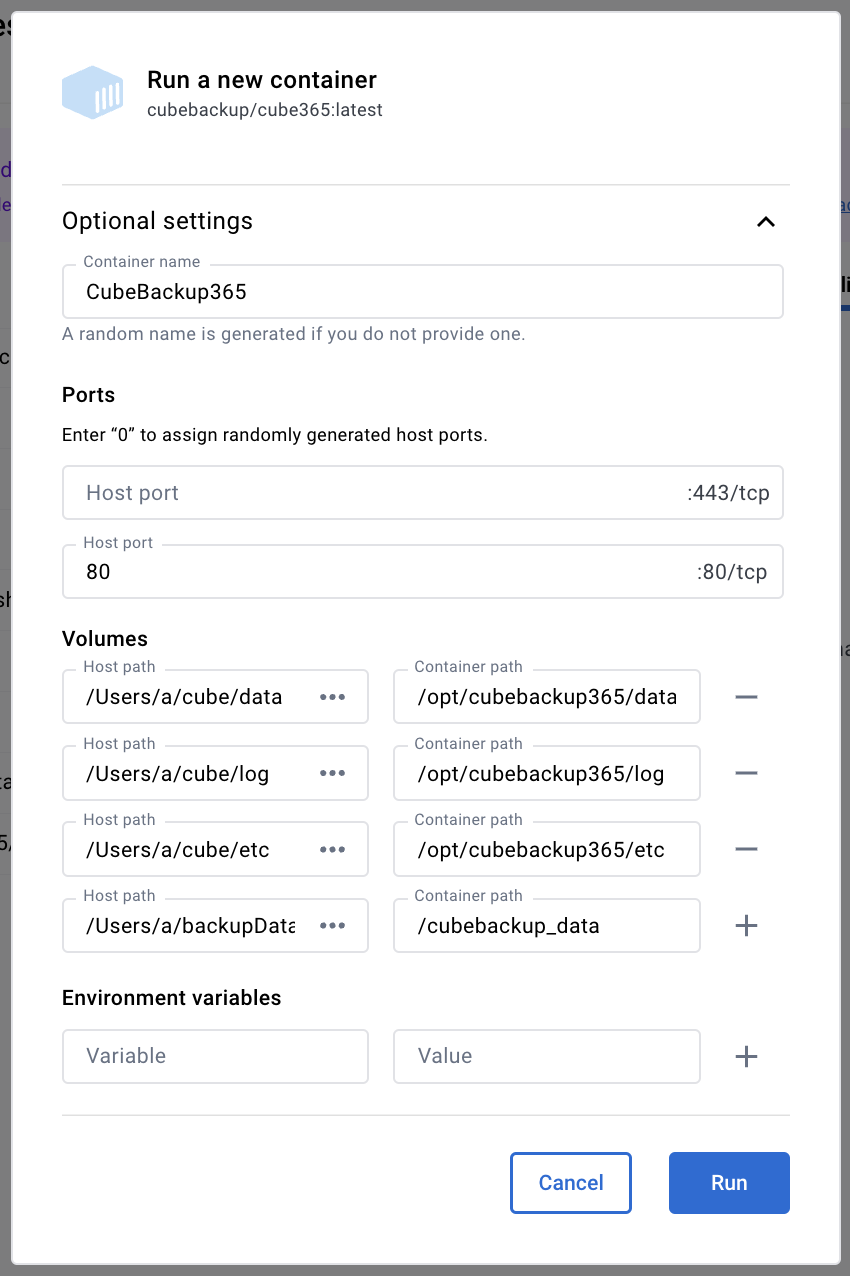Screen dimensions: 850x1276
Task: Run the new container
Action: [x=729, y=1183]
